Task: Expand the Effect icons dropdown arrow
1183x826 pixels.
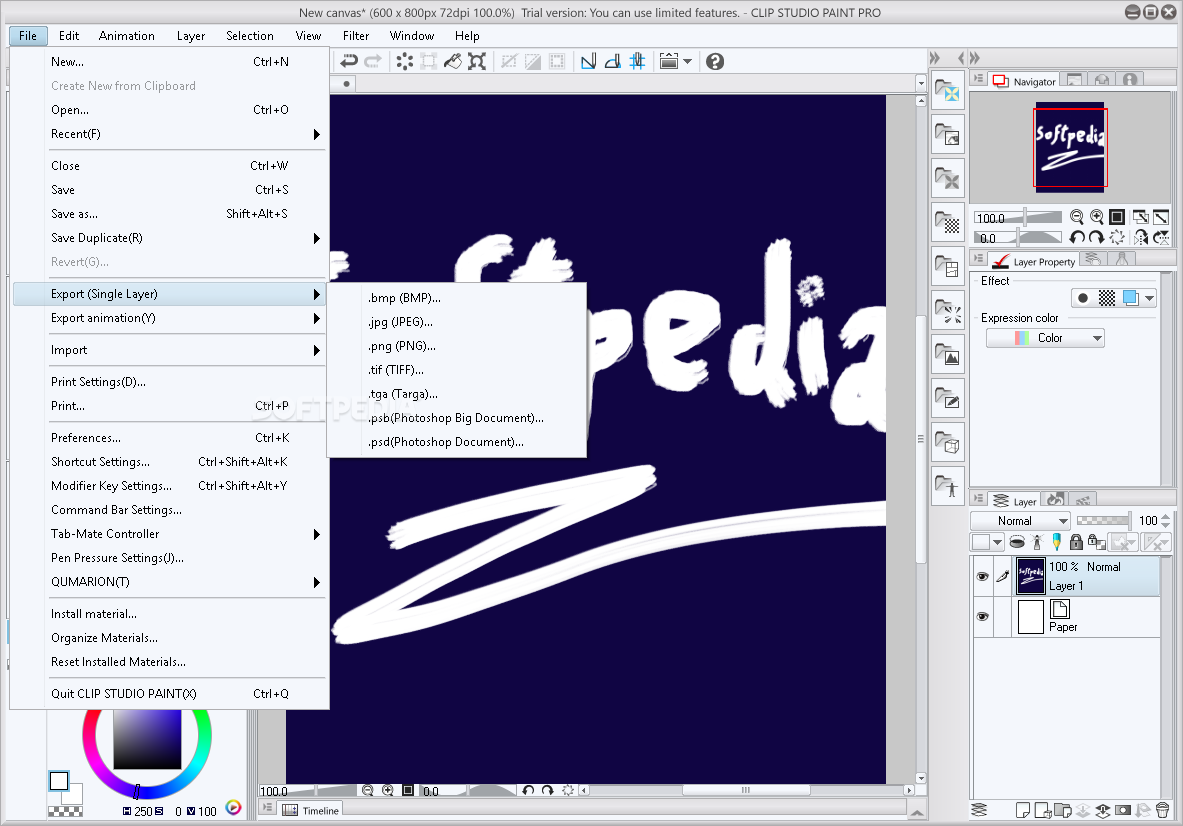Action: coord(1149,298)
